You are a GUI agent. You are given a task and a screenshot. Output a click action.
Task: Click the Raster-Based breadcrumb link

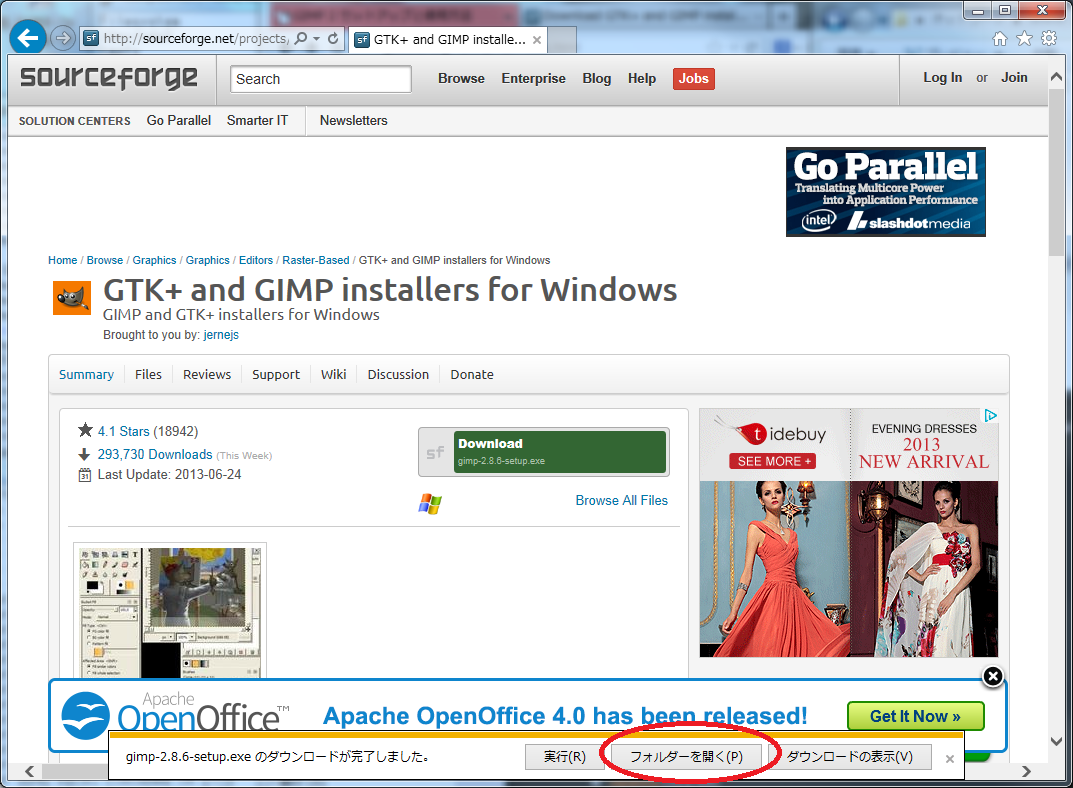point(316,261)
